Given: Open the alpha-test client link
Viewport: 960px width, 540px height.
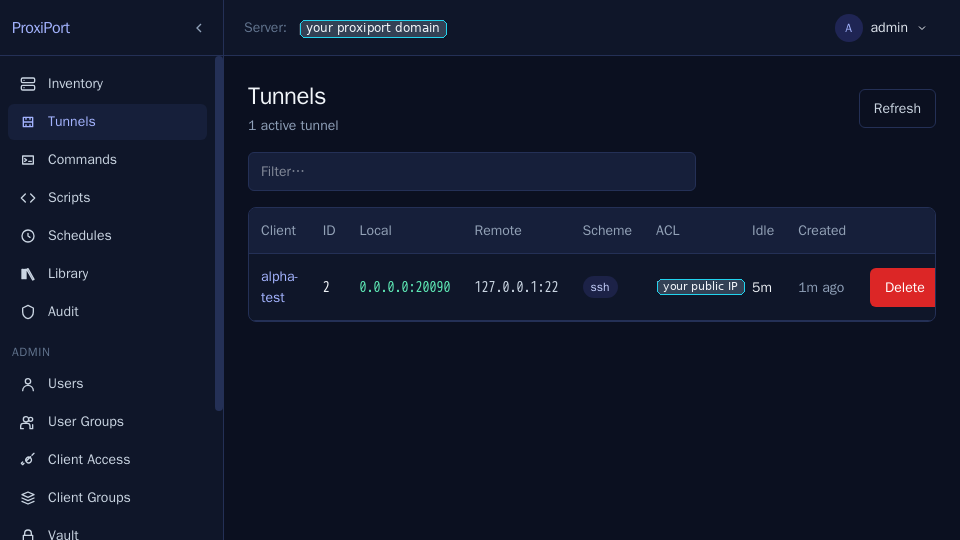Looking at the screenshot, I should click(x=279, y=287).
